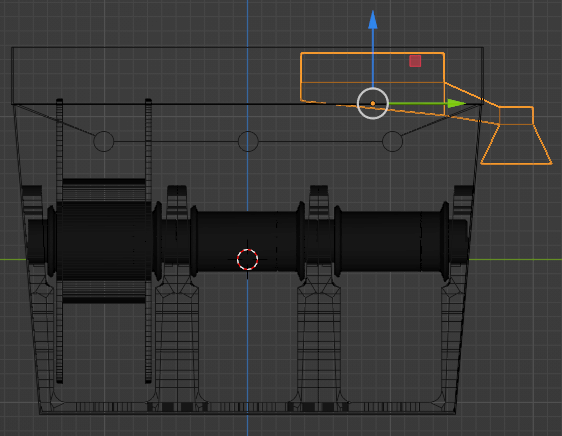This screenshot has width=562, height=436.
Task: Click the middle small wireframe circle
Action: point(248,141)
